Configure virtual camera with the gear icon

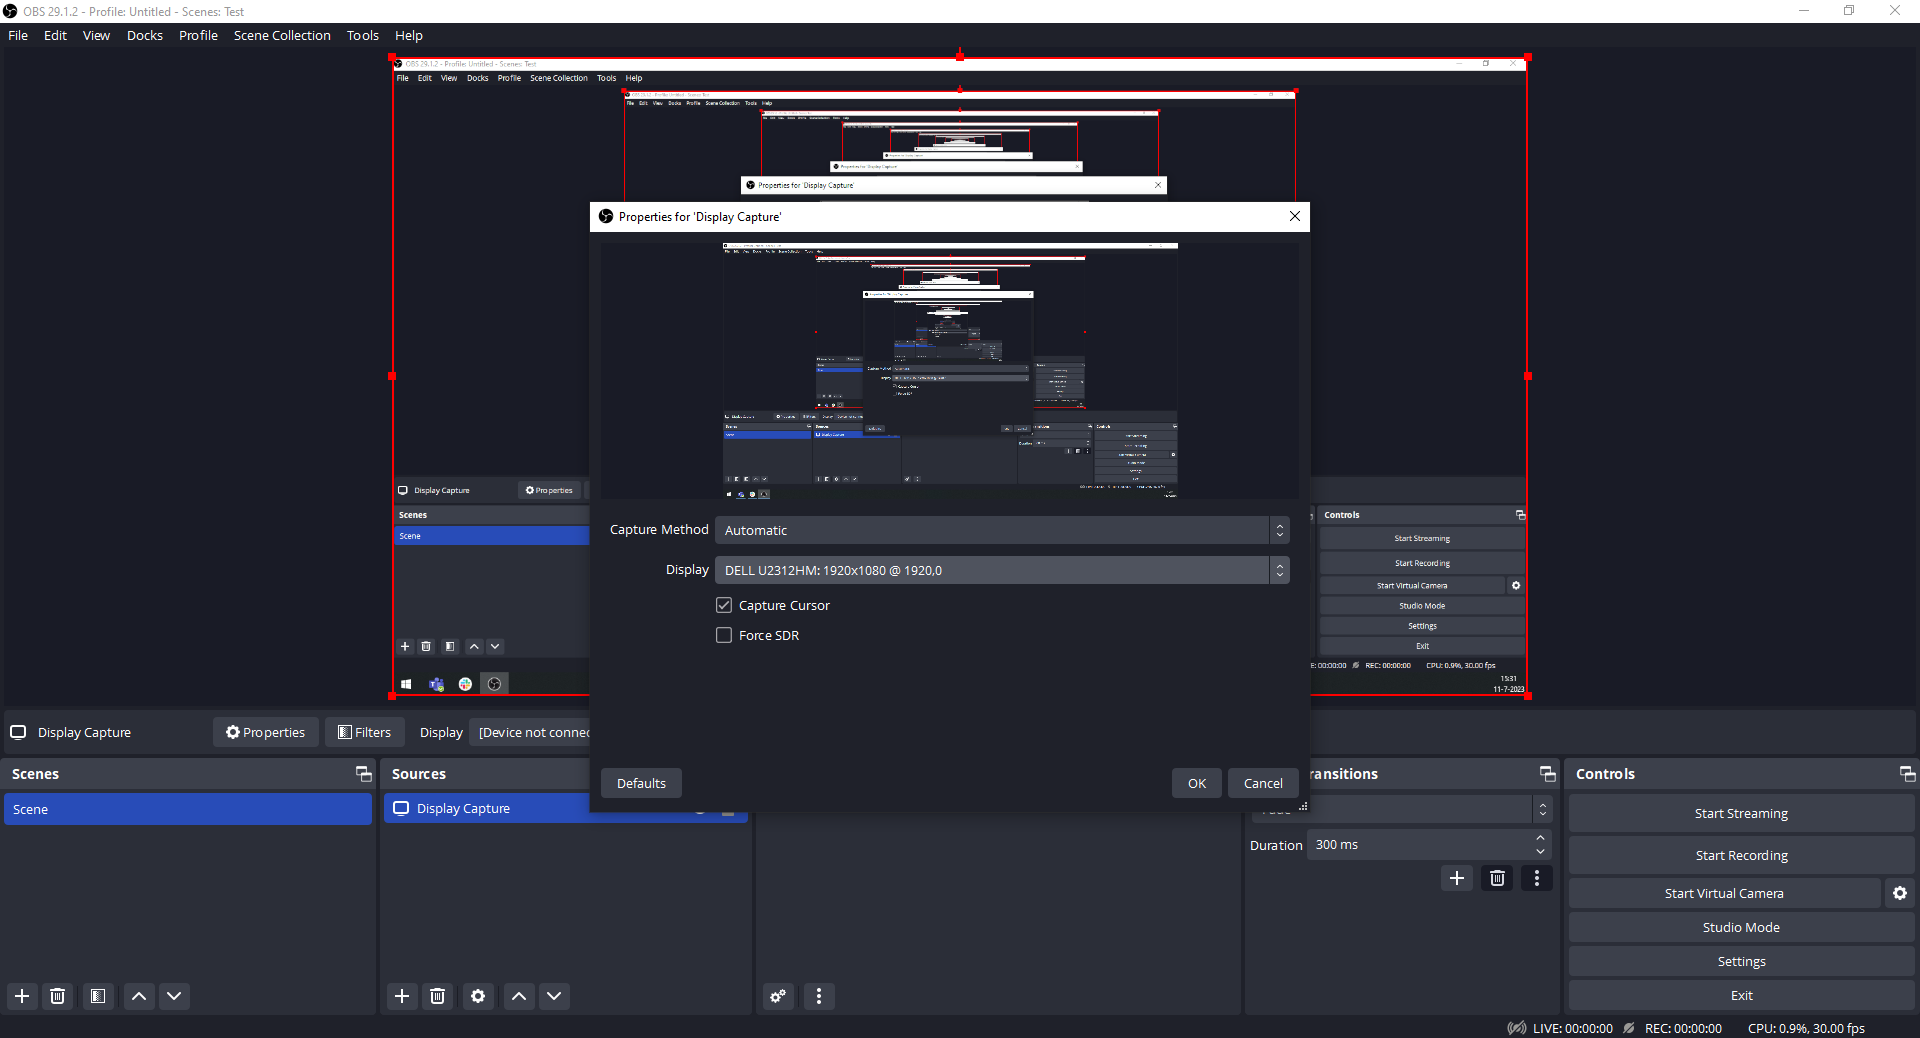click(x=1900, y=893)
